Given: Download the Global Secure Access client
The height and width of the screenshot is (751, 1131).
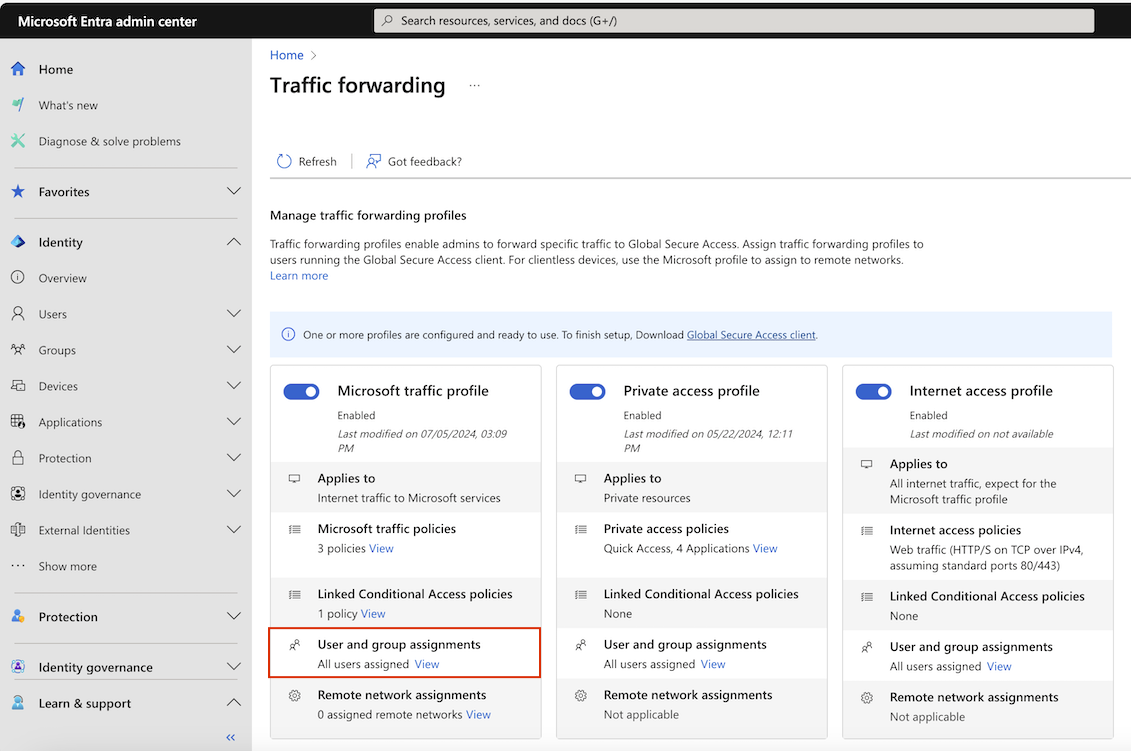Looking at the screenshot, I should (x=750, y=334).
